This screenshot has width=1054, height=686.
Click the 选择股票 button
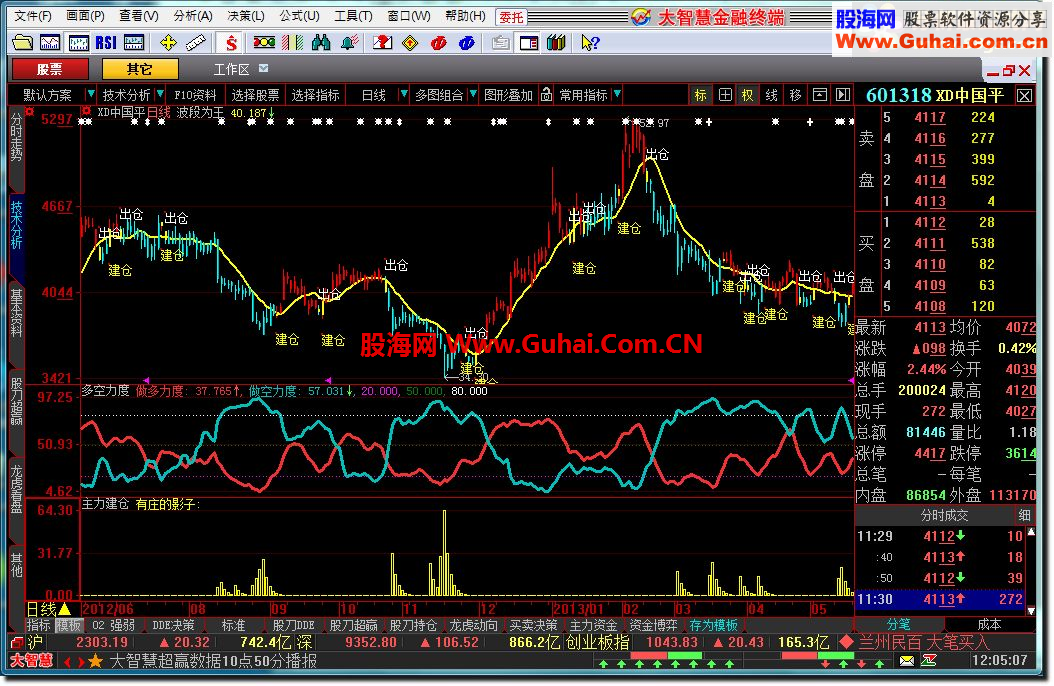click(x=255, y=95)
